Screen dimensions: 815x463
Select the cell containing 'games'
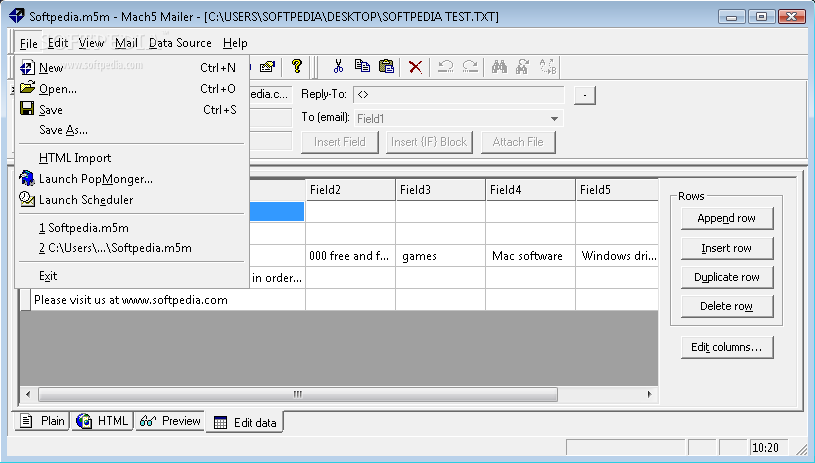click(x=440, y=256)
